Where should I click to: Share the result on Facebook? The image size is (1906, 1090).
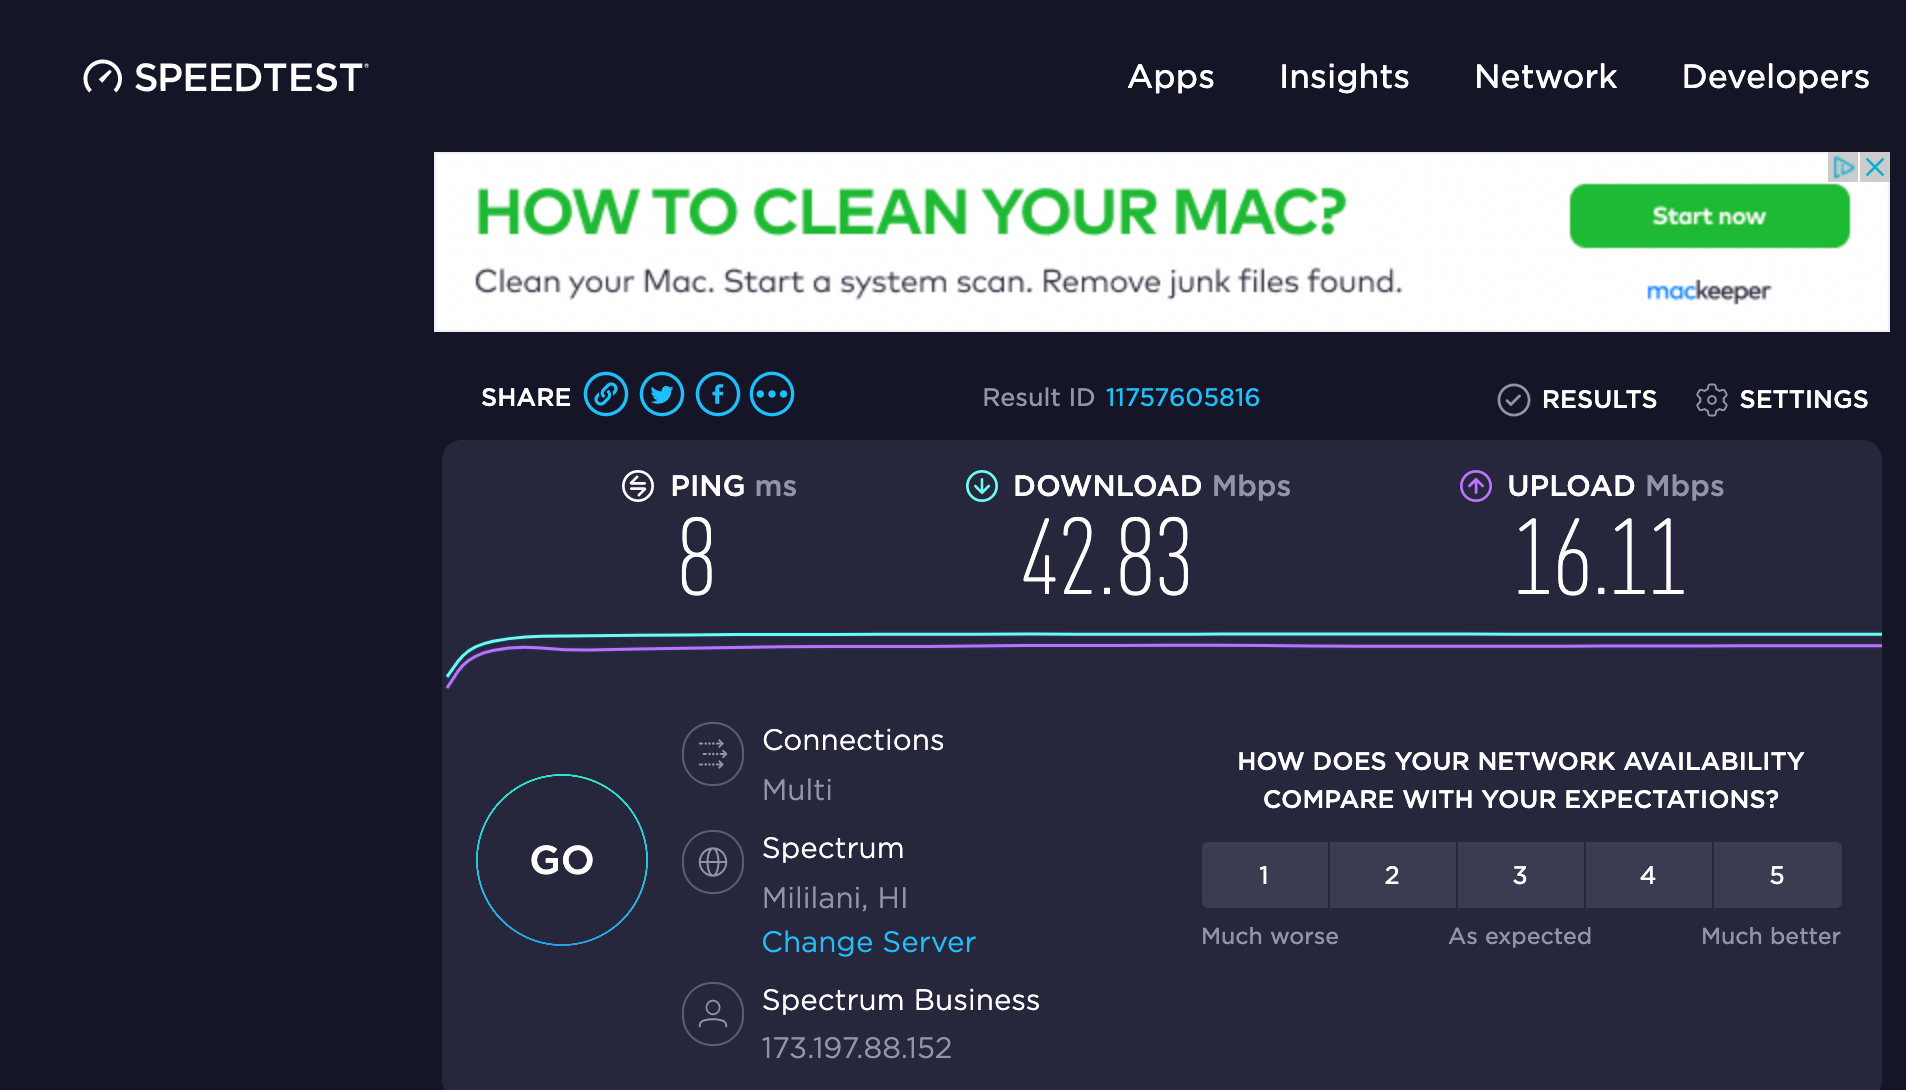[x=717, y=394]
